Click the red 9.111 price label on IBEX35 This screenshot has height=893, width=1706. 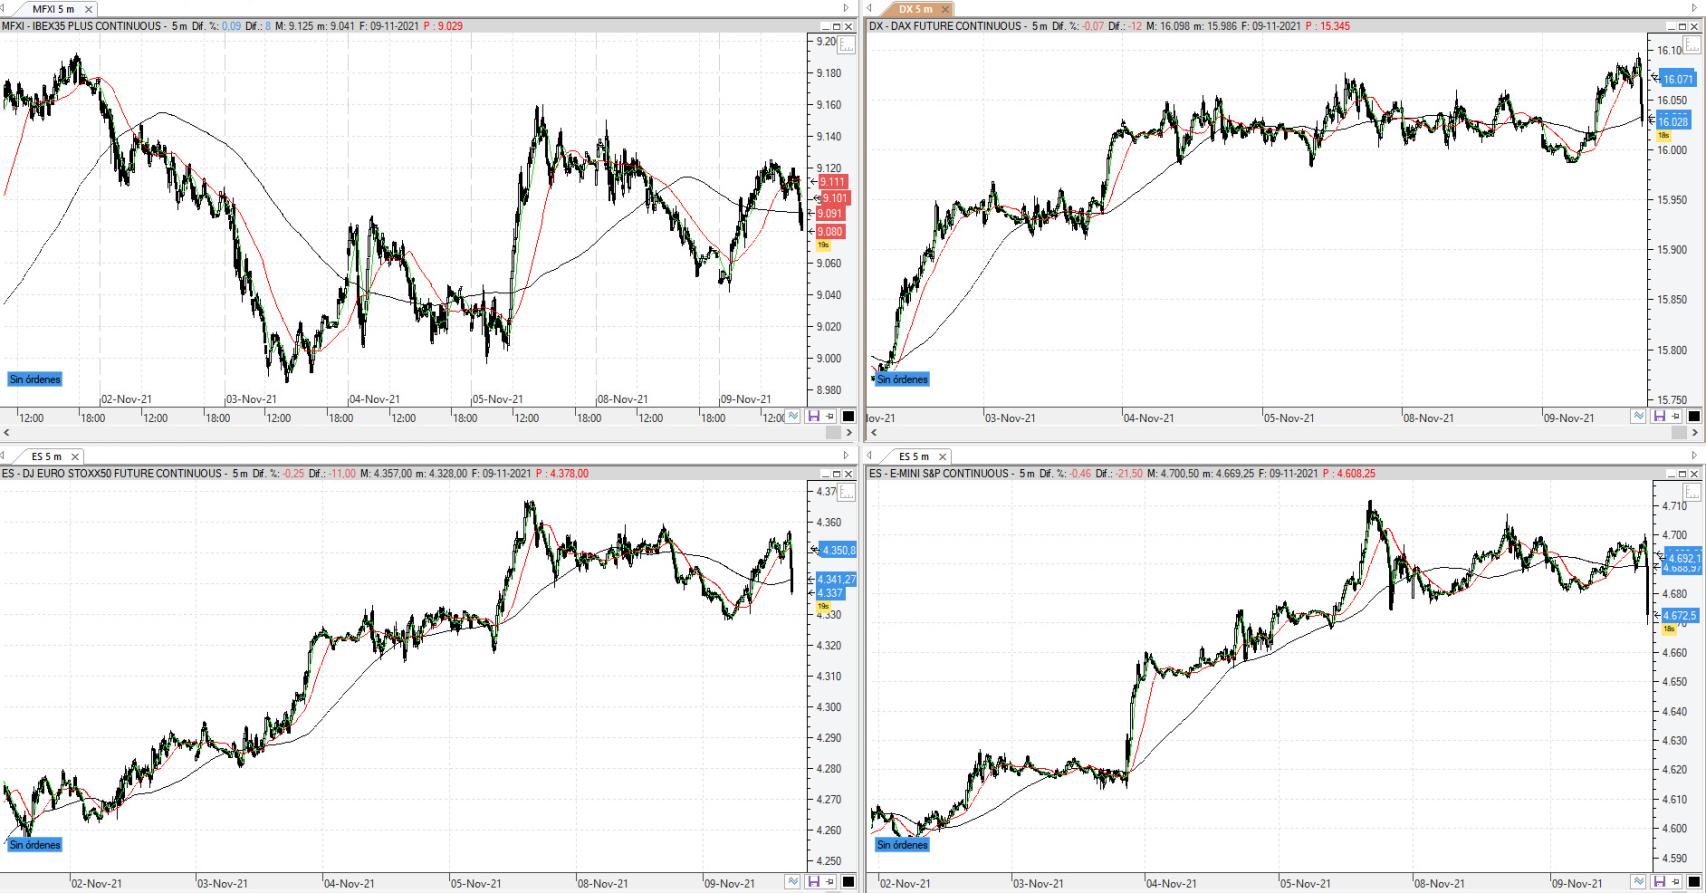point(833,182)
